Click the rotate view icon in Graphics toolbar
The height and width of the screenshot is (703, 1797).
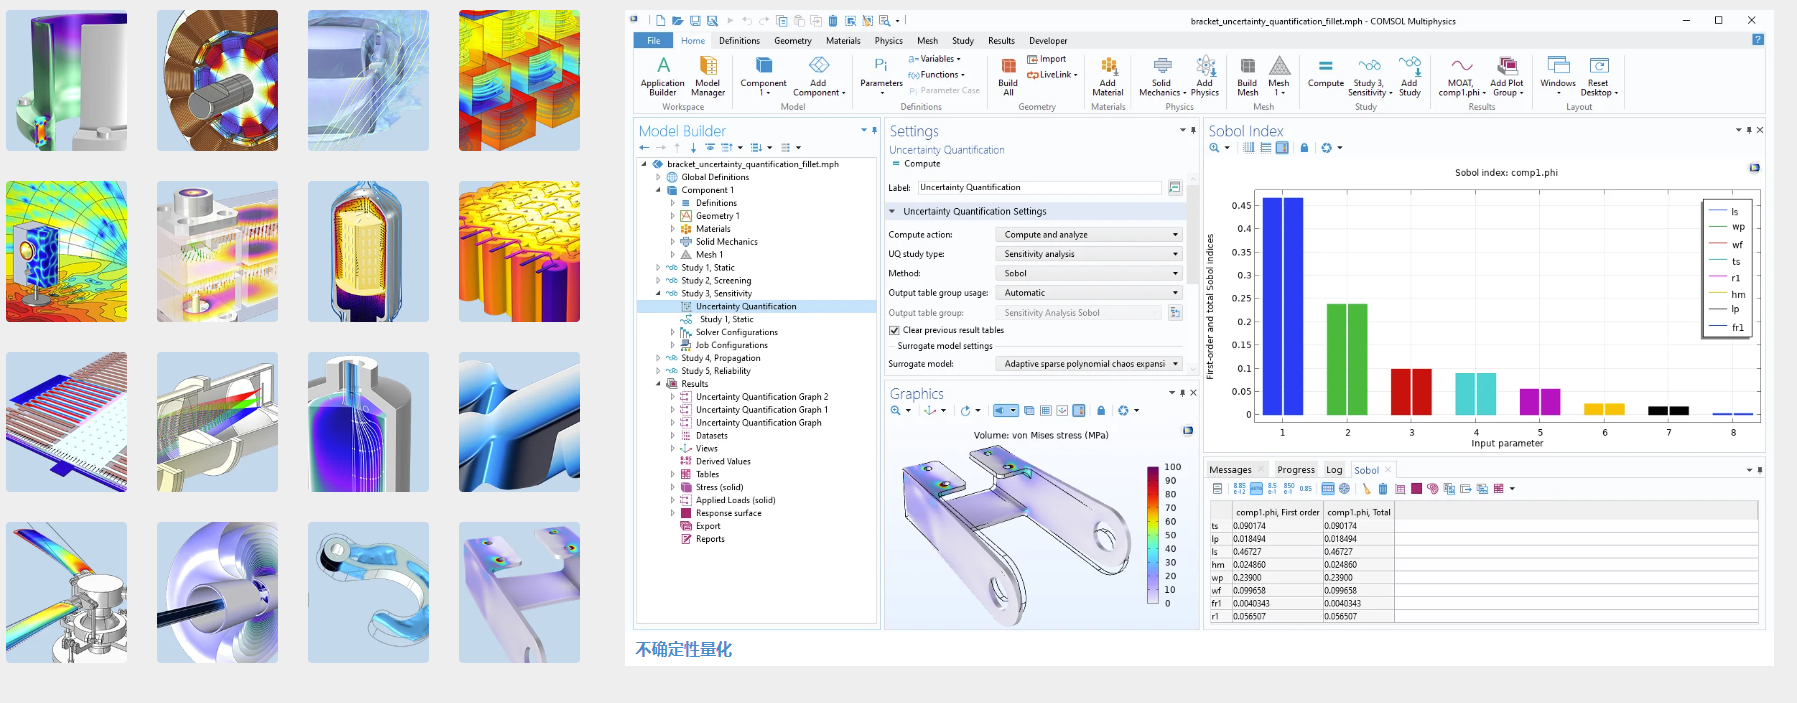[x=965, y=411]
